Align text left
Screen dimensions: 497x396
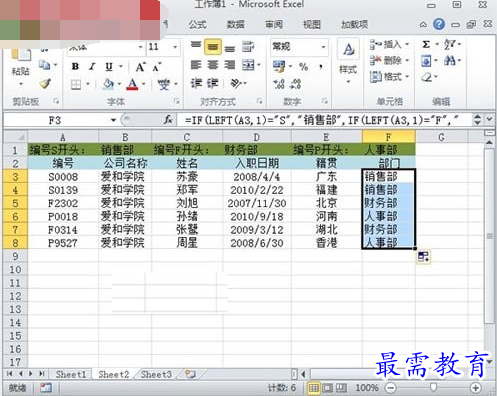tap(196, 65)
